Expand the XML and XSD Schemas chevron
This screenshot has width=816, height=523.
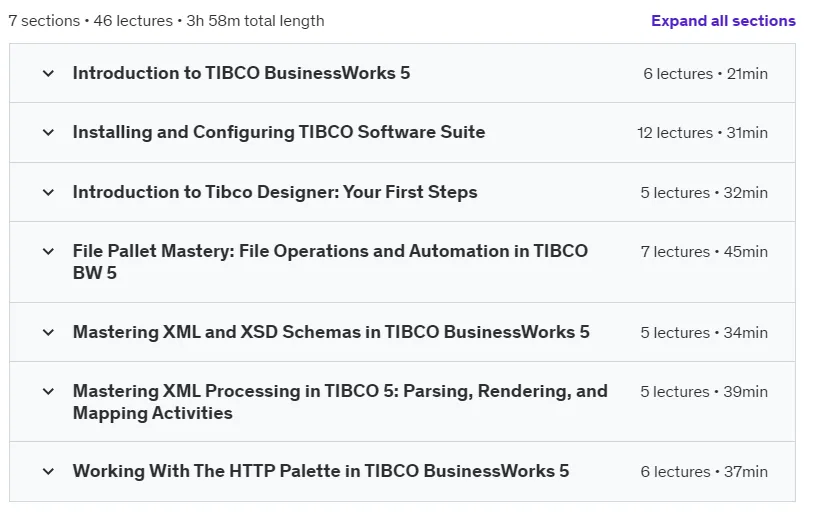click(x=48, y=333)
